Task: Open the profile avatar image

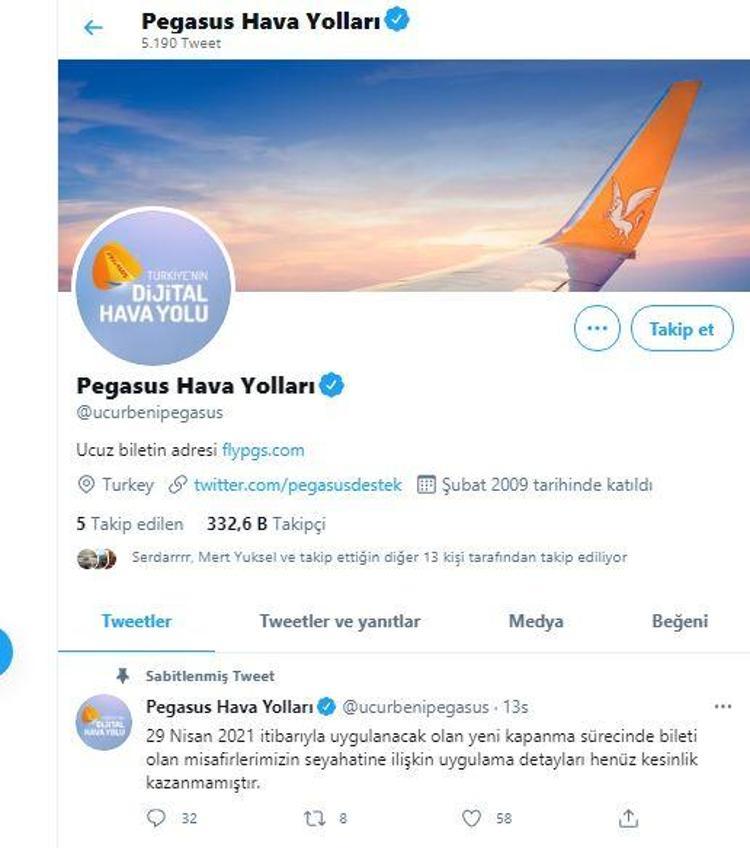Action: pos(154,289)
